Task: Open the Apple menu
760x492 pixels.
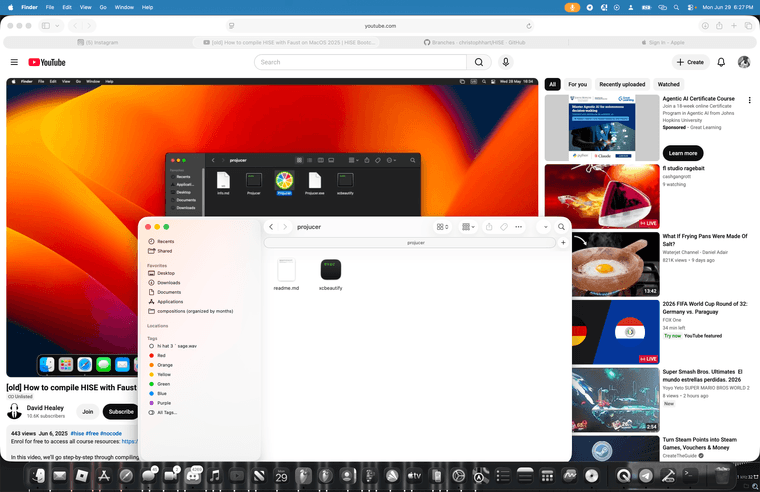Action: [11, 7]
